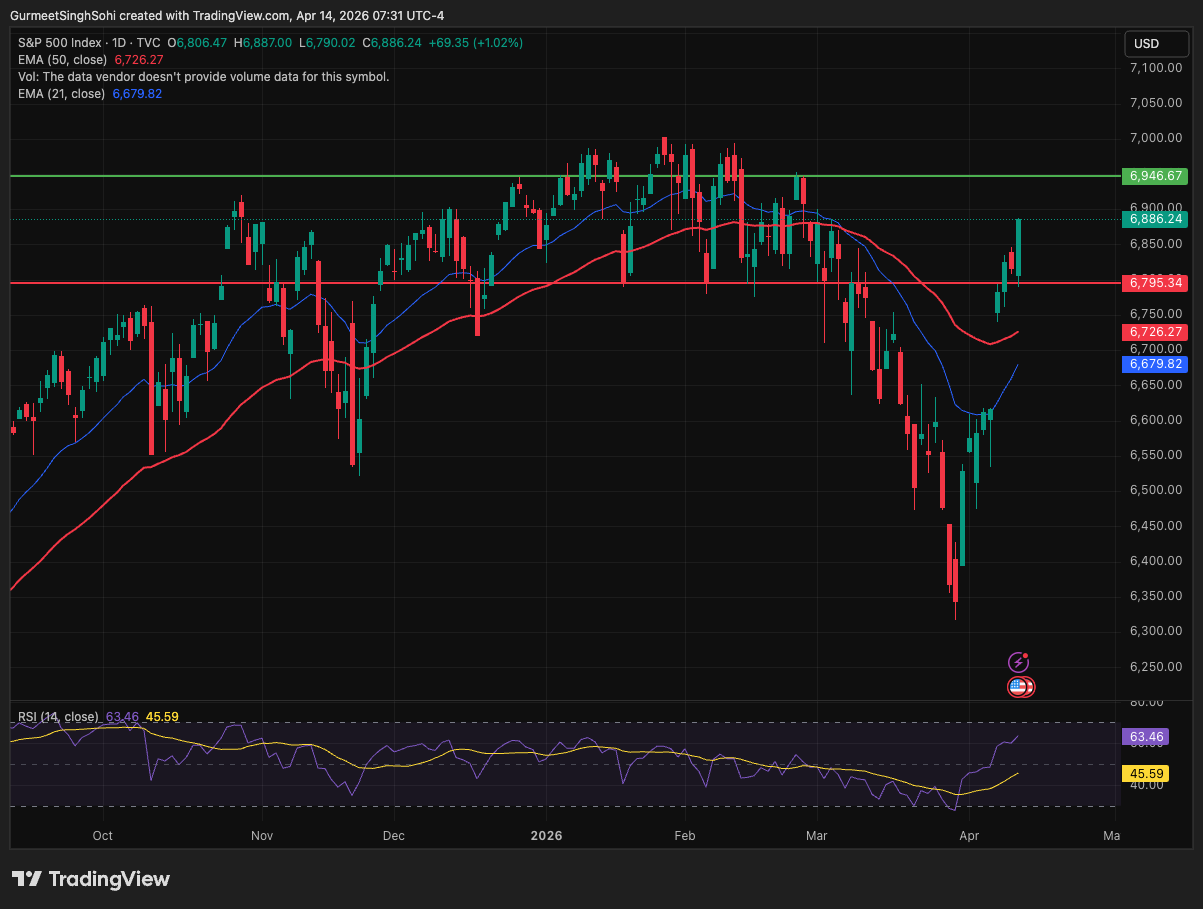The image size is (1203, 909).
Task: Click the purple lightning event icon
Action: click(1018, 662)
